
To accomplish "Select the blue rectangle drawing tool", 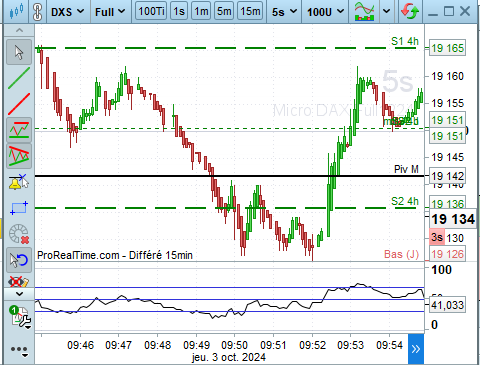I will [19, 208].
